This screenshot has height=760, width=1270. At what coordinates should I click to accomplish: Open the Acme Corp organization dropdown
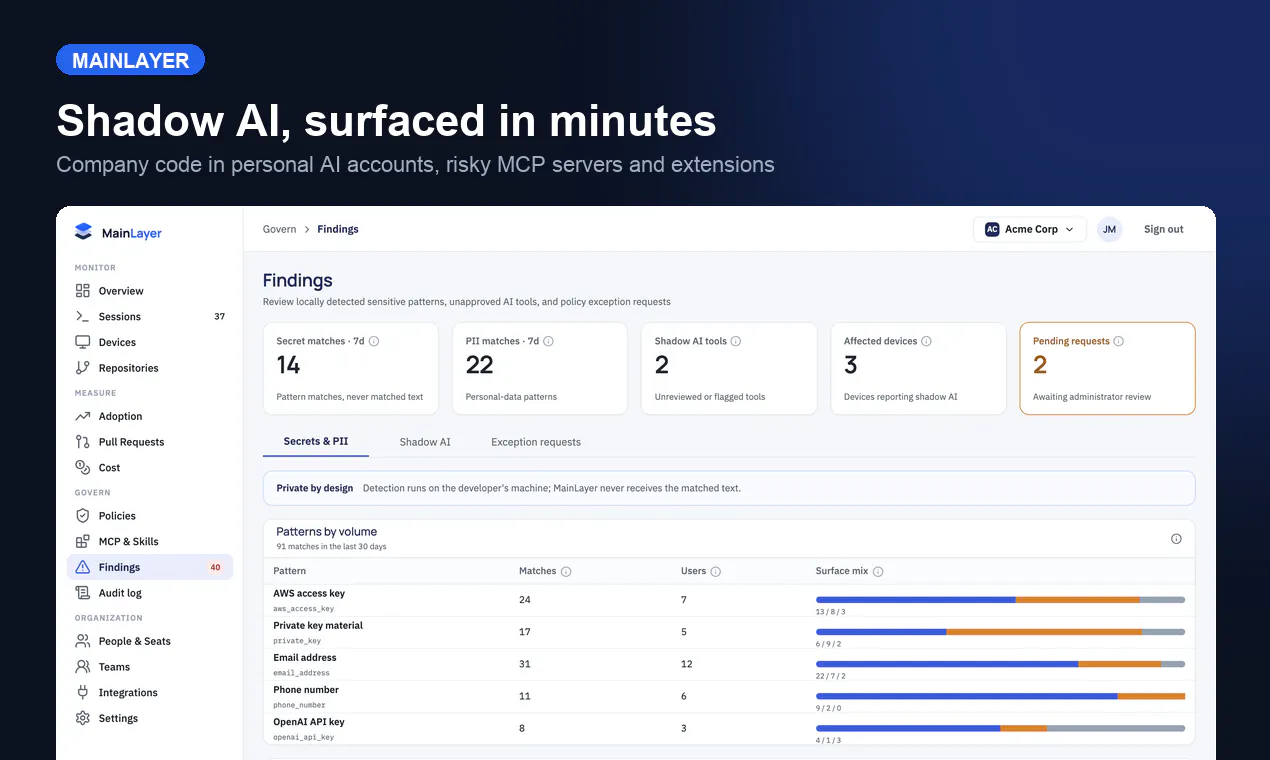coord(1029,229)
